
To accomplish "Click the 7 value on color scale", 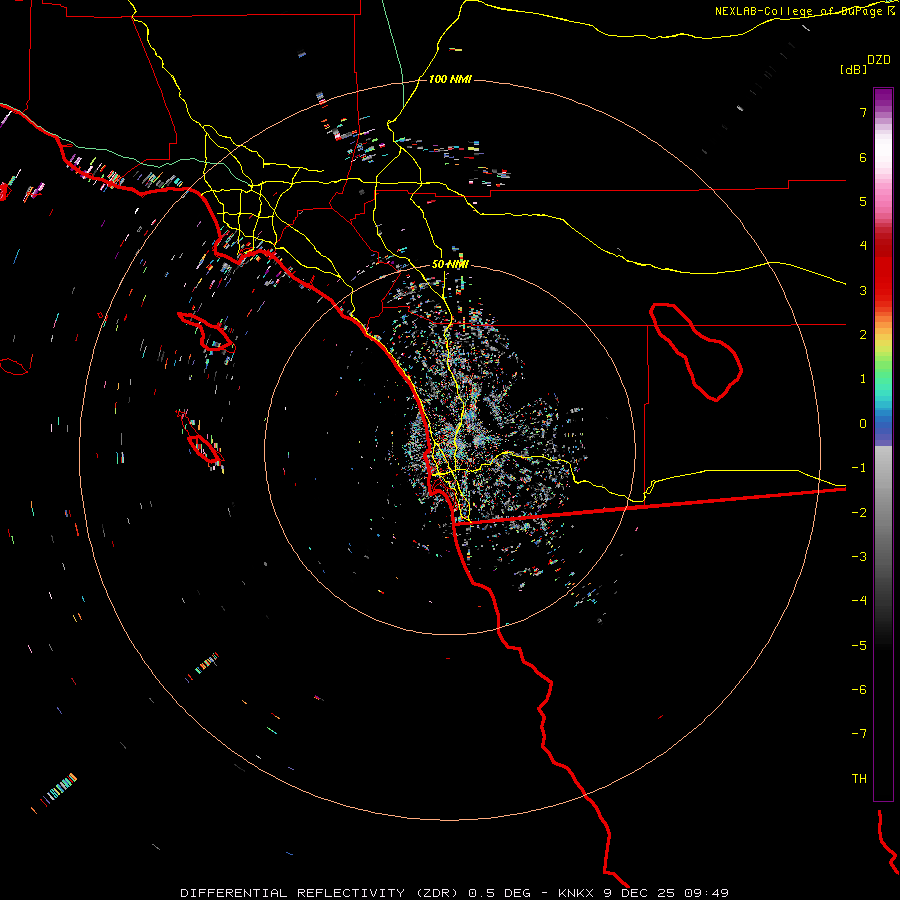I will 863,112.
